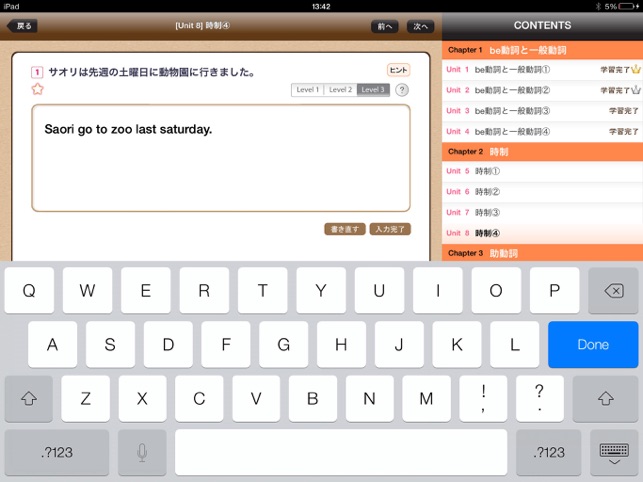Tap the K key
Viewport: 643px width, 482px height.
pyautogui.click(x=457, y=344)
